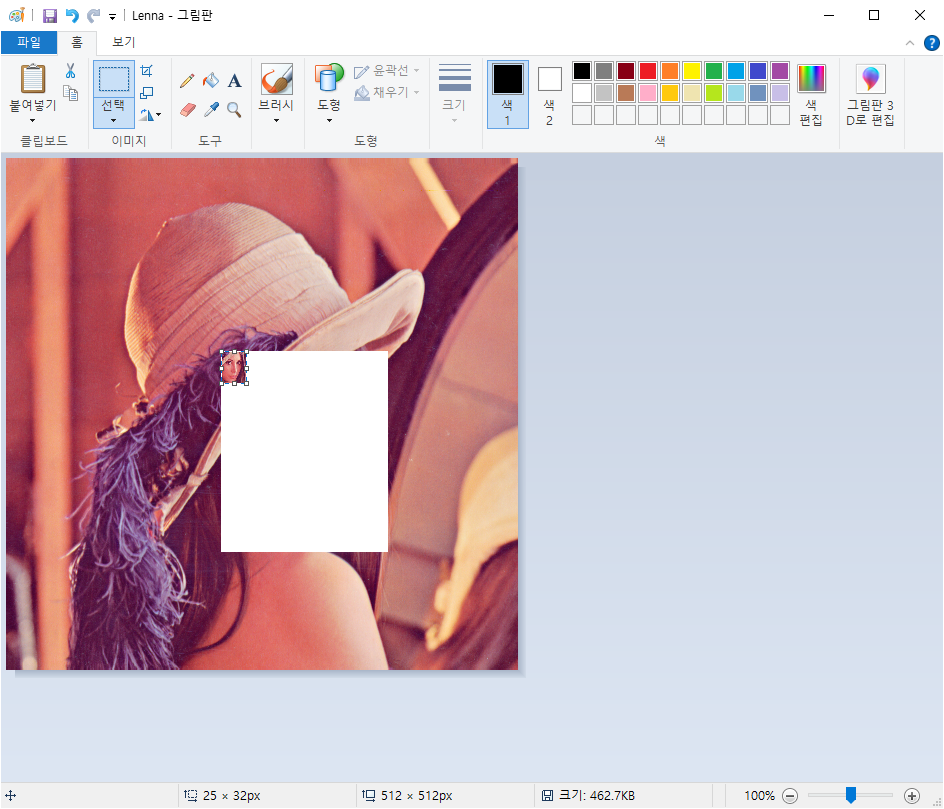
Task: Click the zoom slider thumb
Action: pyautogui.click(x=851, y=795)
